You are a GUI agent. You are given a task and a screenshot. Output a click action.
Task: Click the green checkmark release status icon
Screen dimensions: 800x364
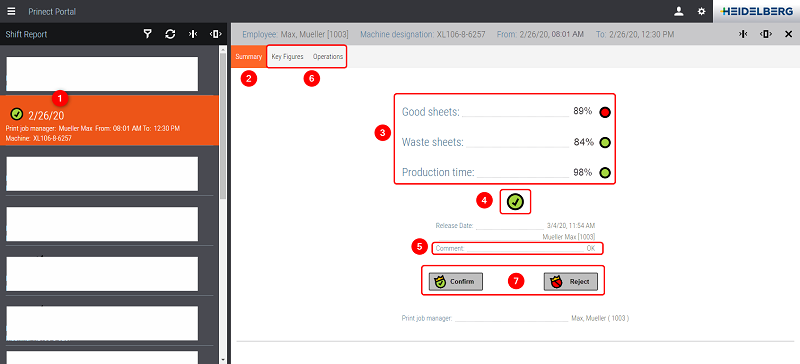[x=515, y=202]
